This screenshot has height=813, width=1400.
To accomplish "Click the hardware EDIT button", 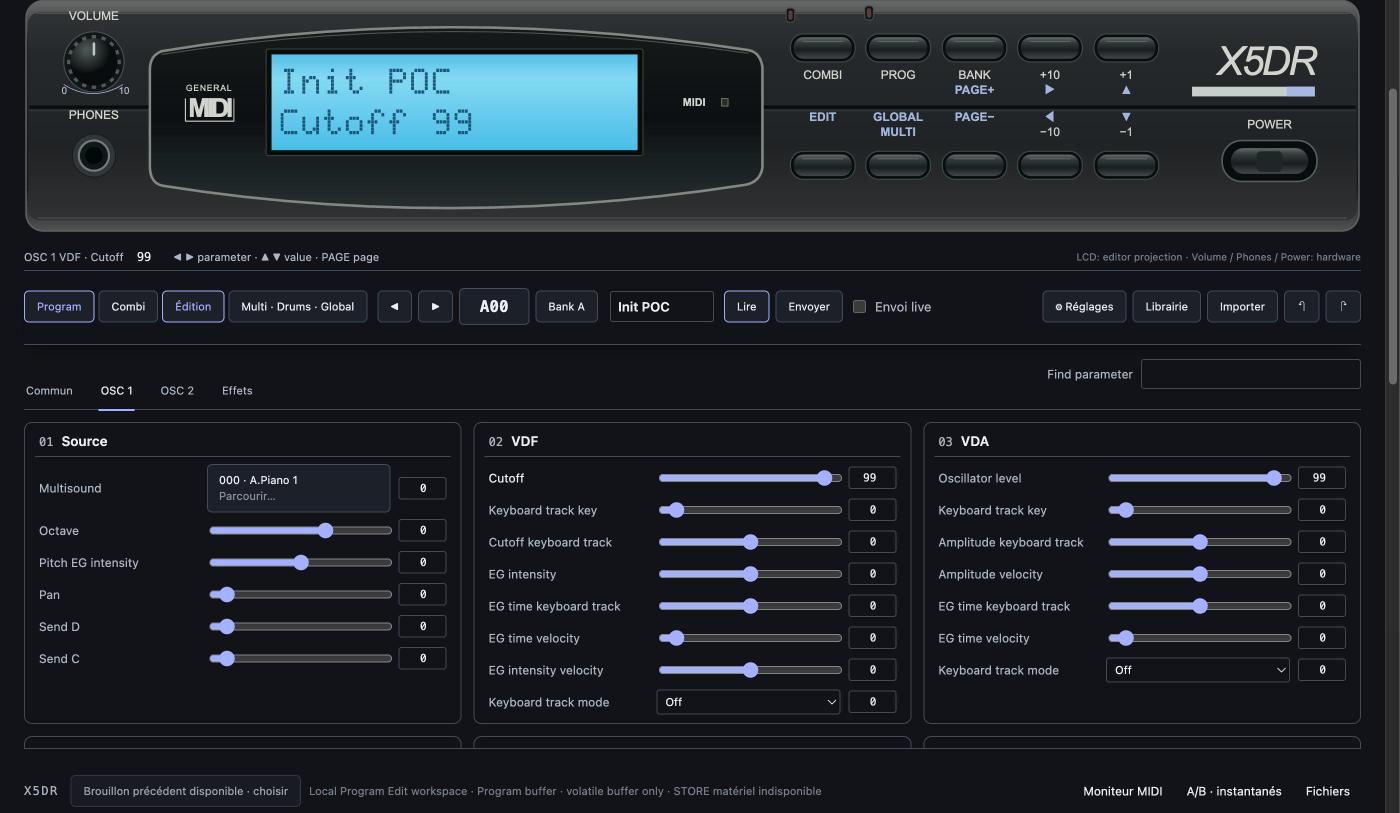I will tap(822, 165).
